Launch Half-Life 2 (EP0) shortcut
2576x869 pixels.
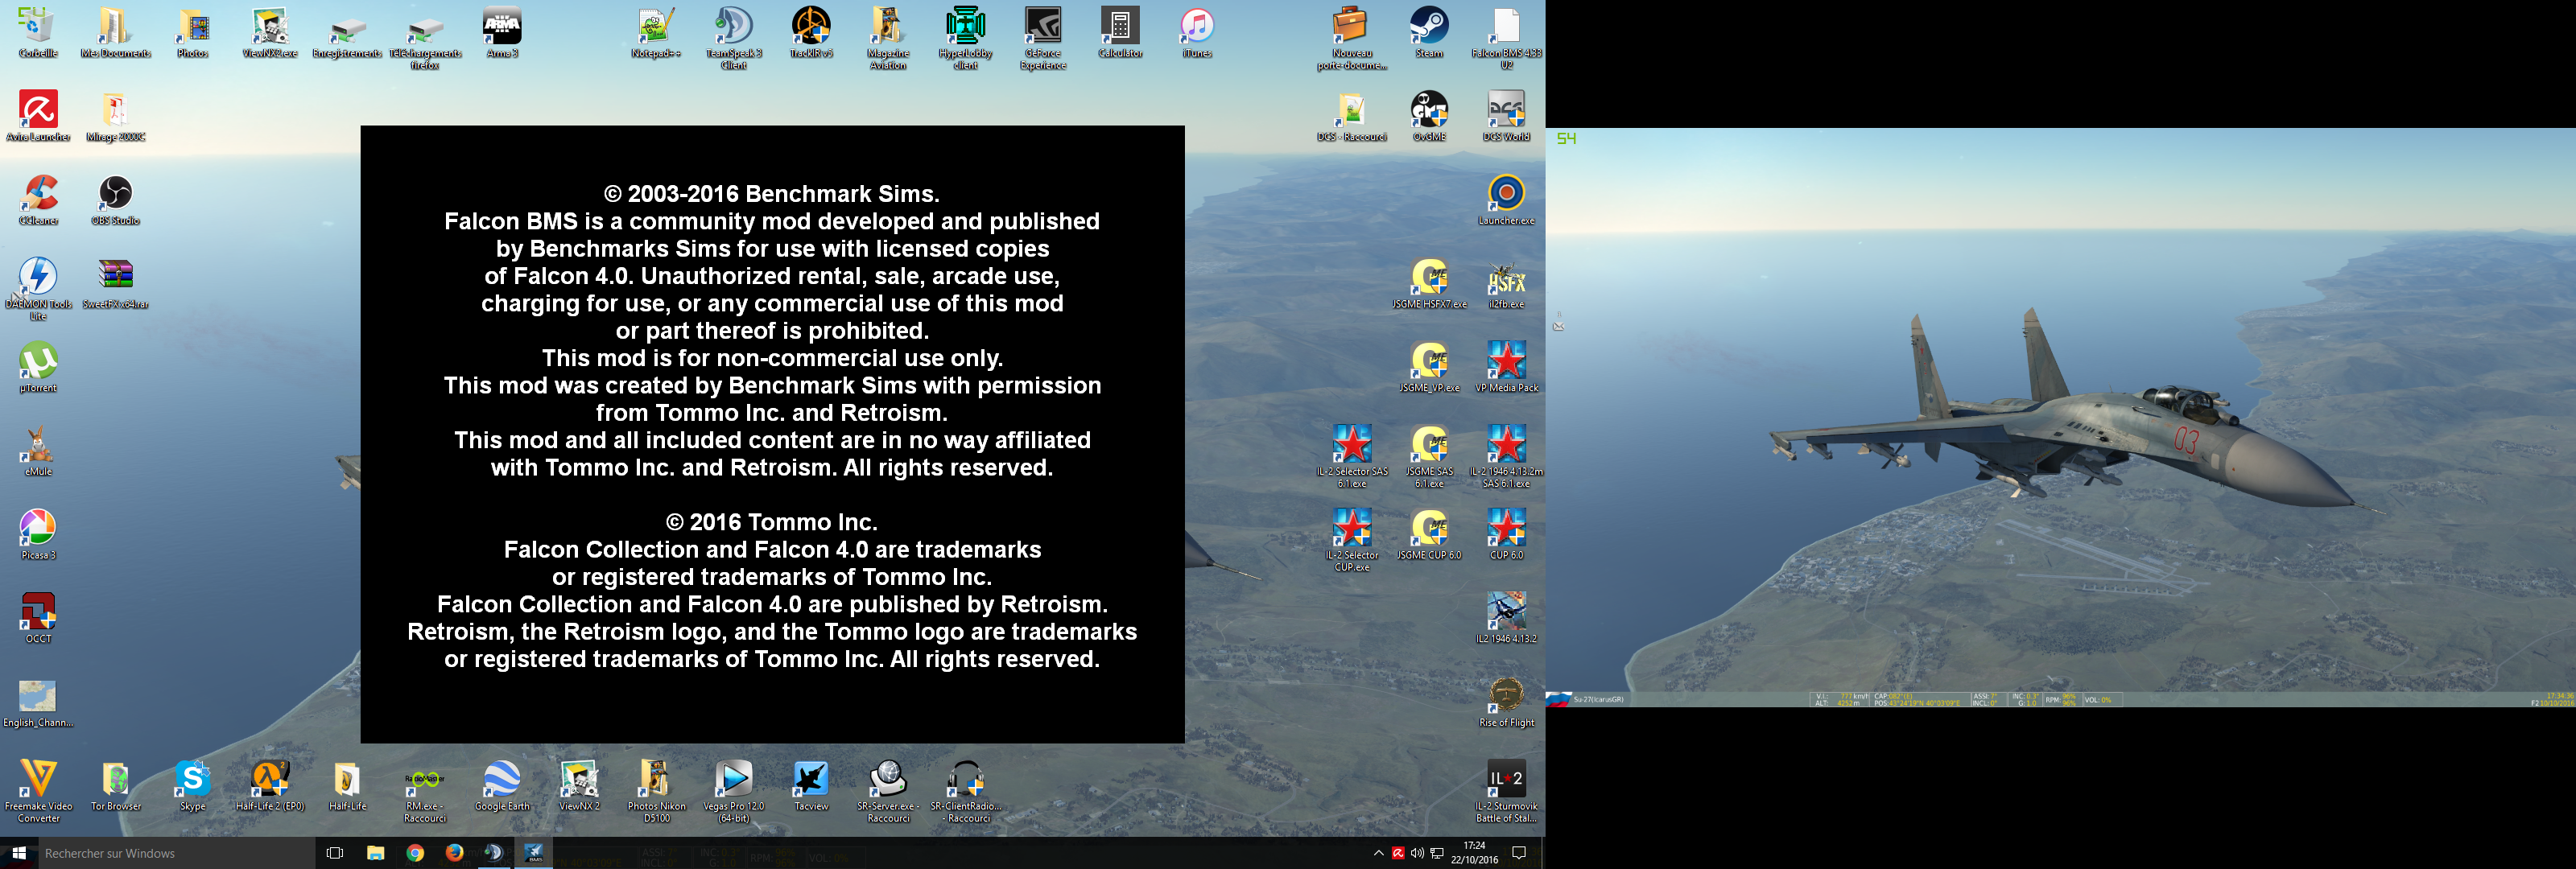(270, 786)
